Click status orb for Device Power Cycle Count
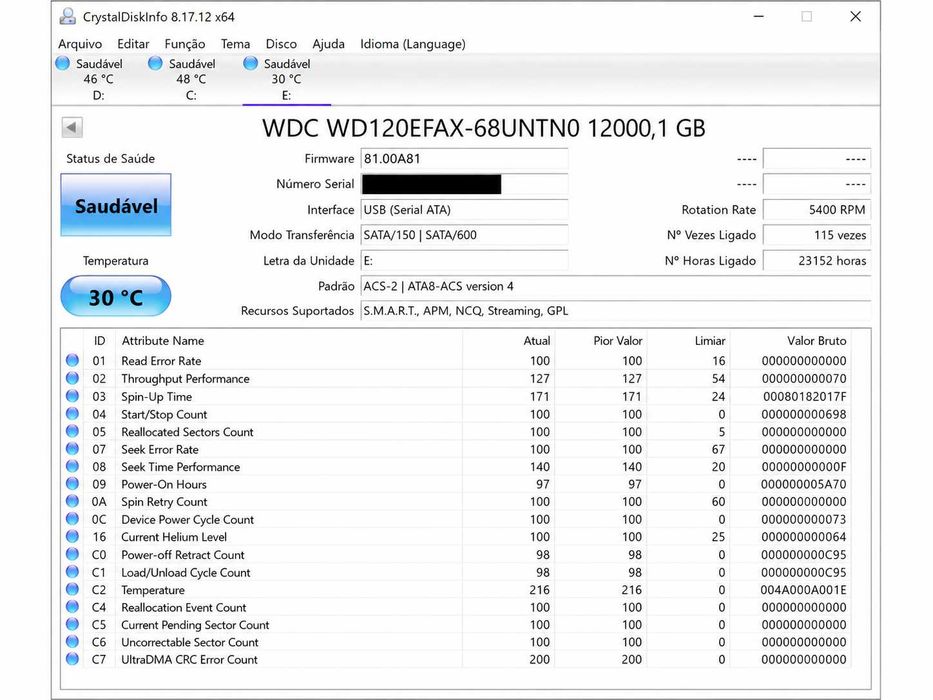This screenshot has width=933, height=700. [x=73, y=519]
